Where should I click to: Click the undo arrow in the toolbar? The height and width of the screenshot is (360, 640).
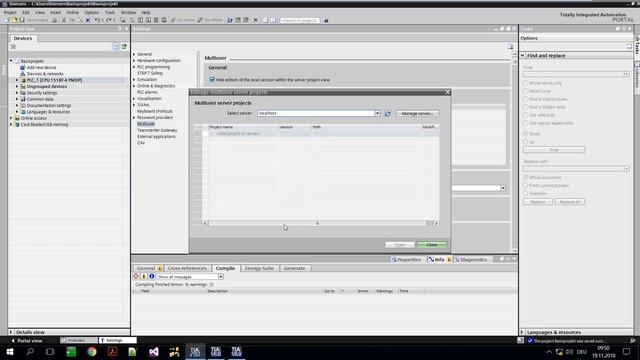[x=97, y=20]
